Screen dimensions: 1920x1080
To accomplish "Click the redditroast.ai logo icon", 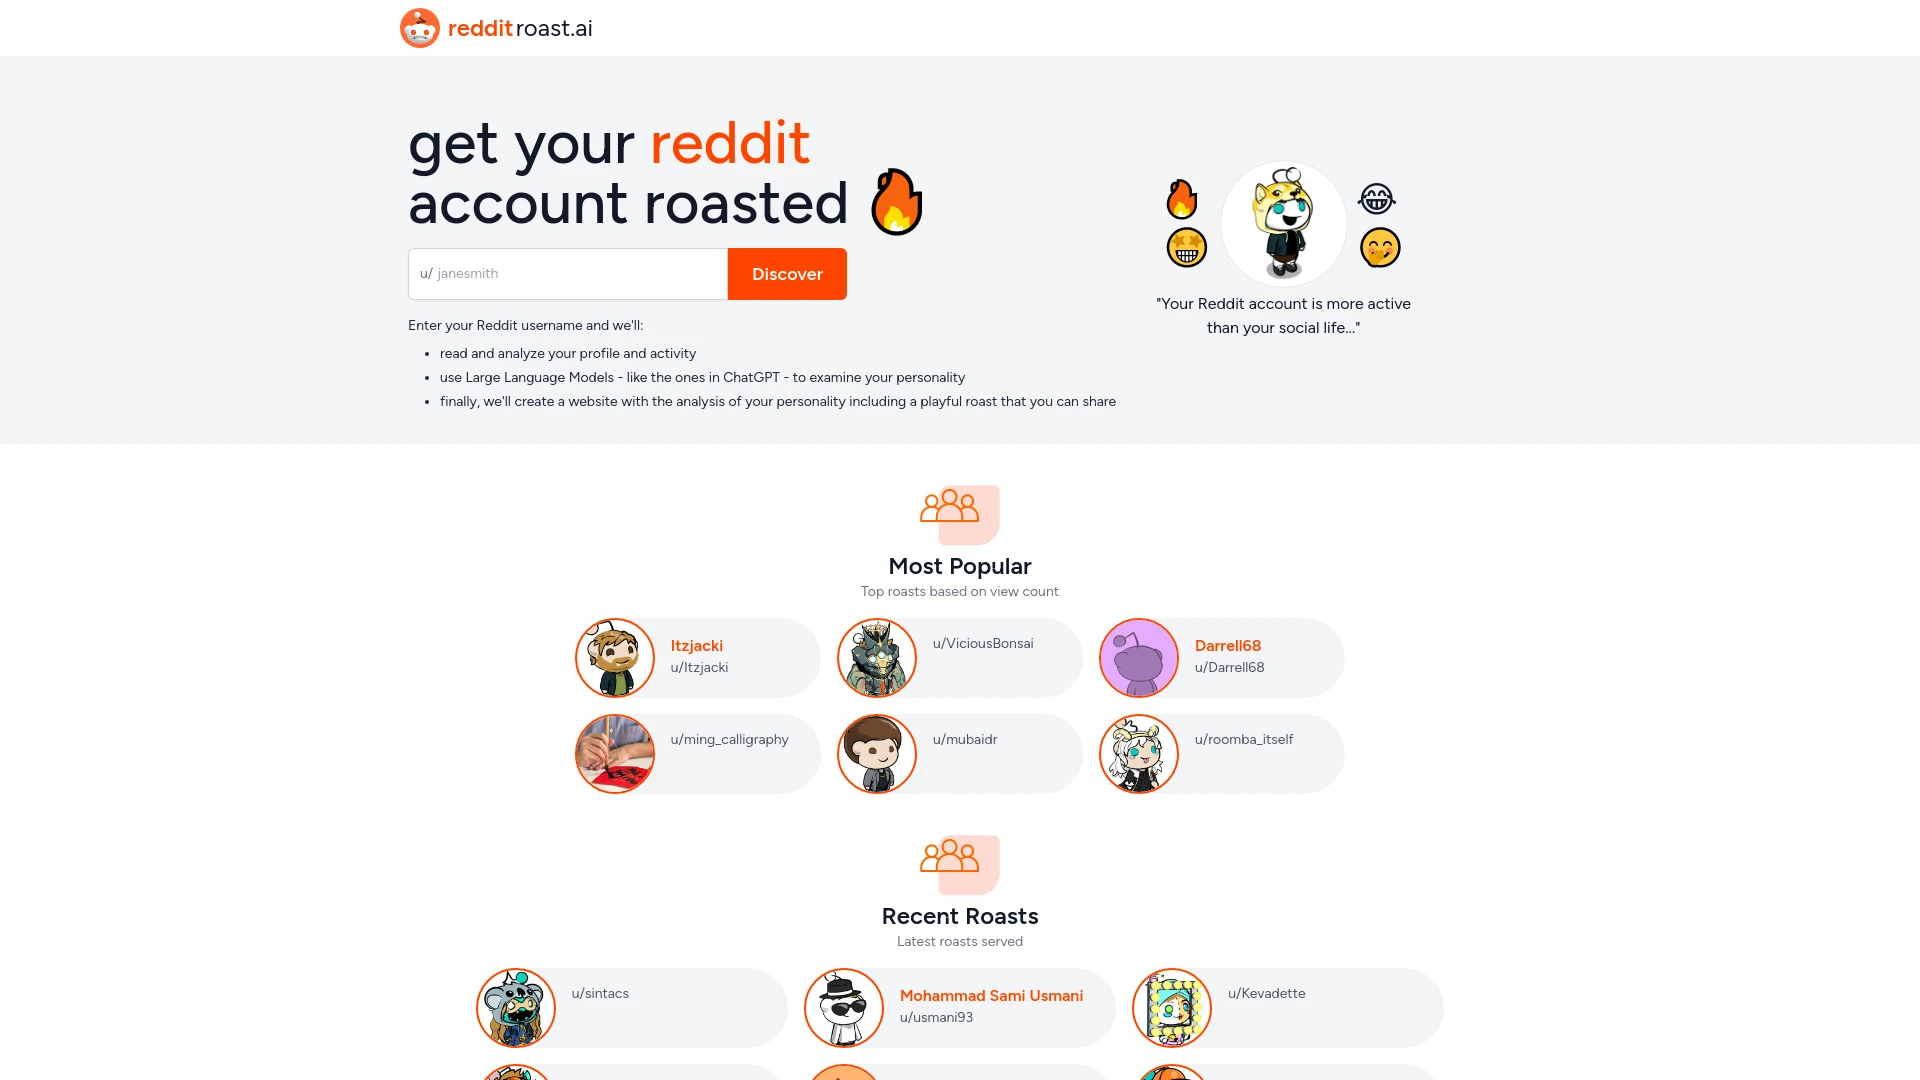I will [421, 28].
